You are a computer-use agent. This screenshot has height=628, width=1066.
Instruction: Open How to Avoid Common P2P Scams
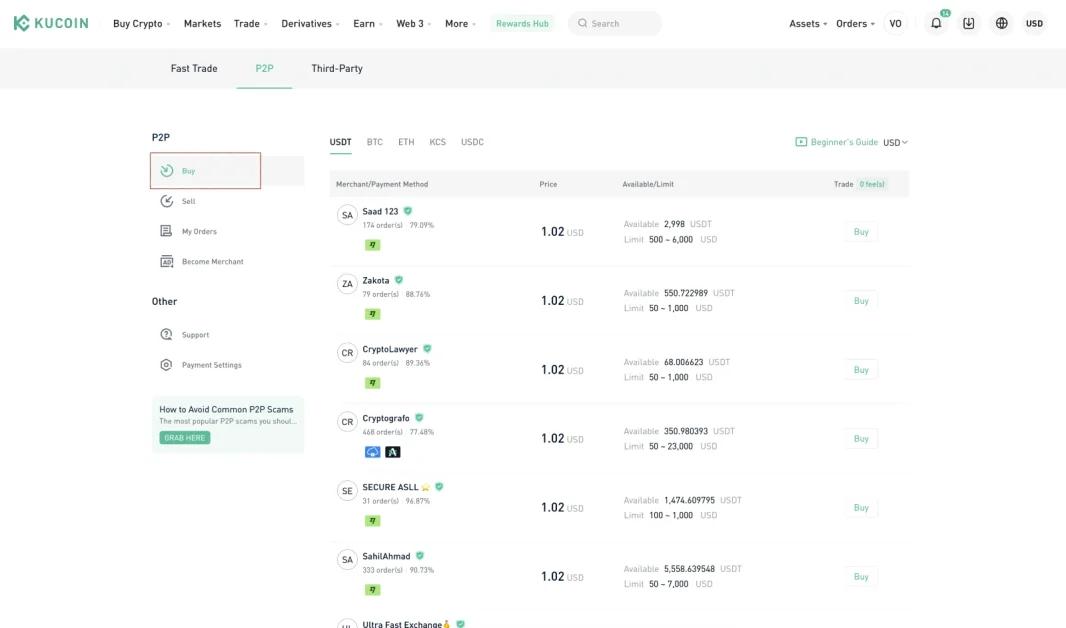point(226,409)
